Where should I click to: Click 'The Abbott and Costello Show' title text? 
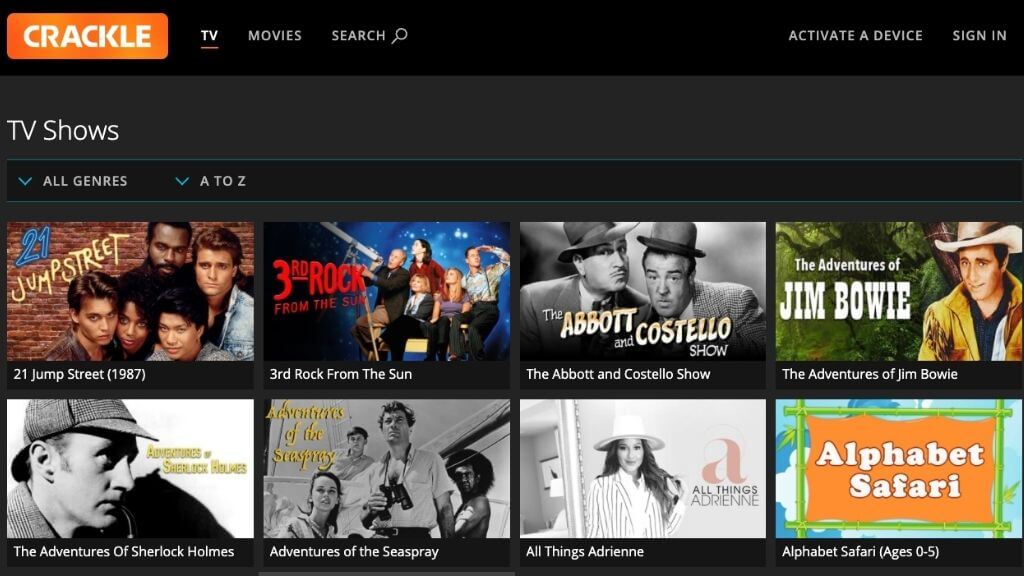pyautogui.click(x=618, y=374)
